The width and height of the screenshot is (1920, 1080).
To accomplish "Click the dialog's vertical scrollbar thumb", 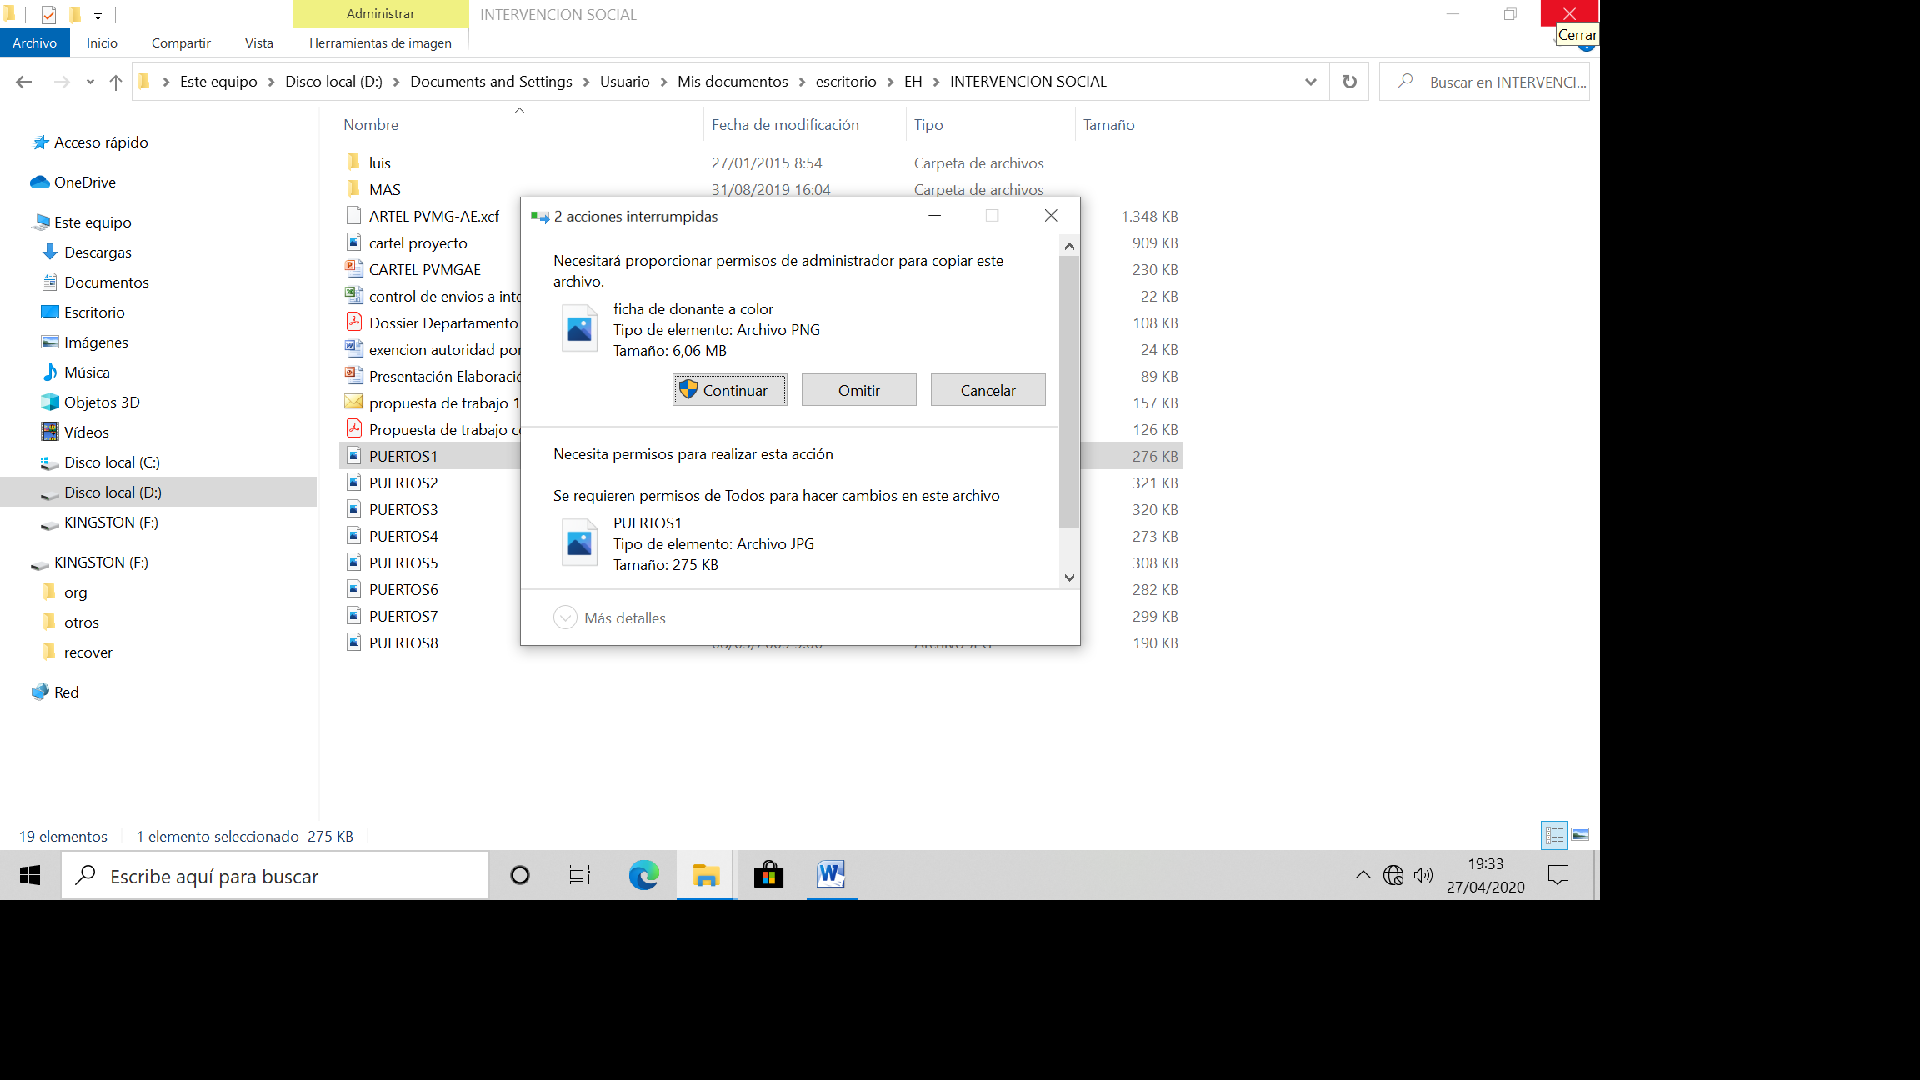I will point(1070,392).
